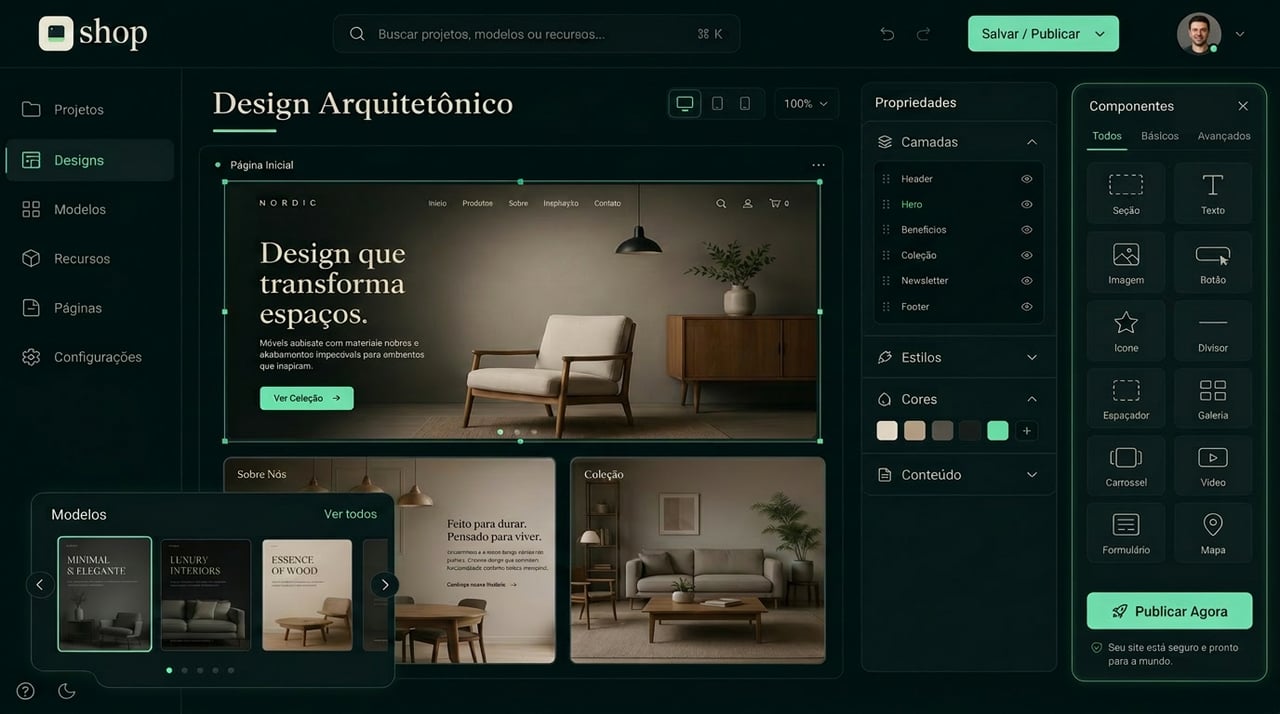This screenshot has height=714, width=1280.
Task: Switch to tablet preview mode
Action: click(x=717, y=103)
